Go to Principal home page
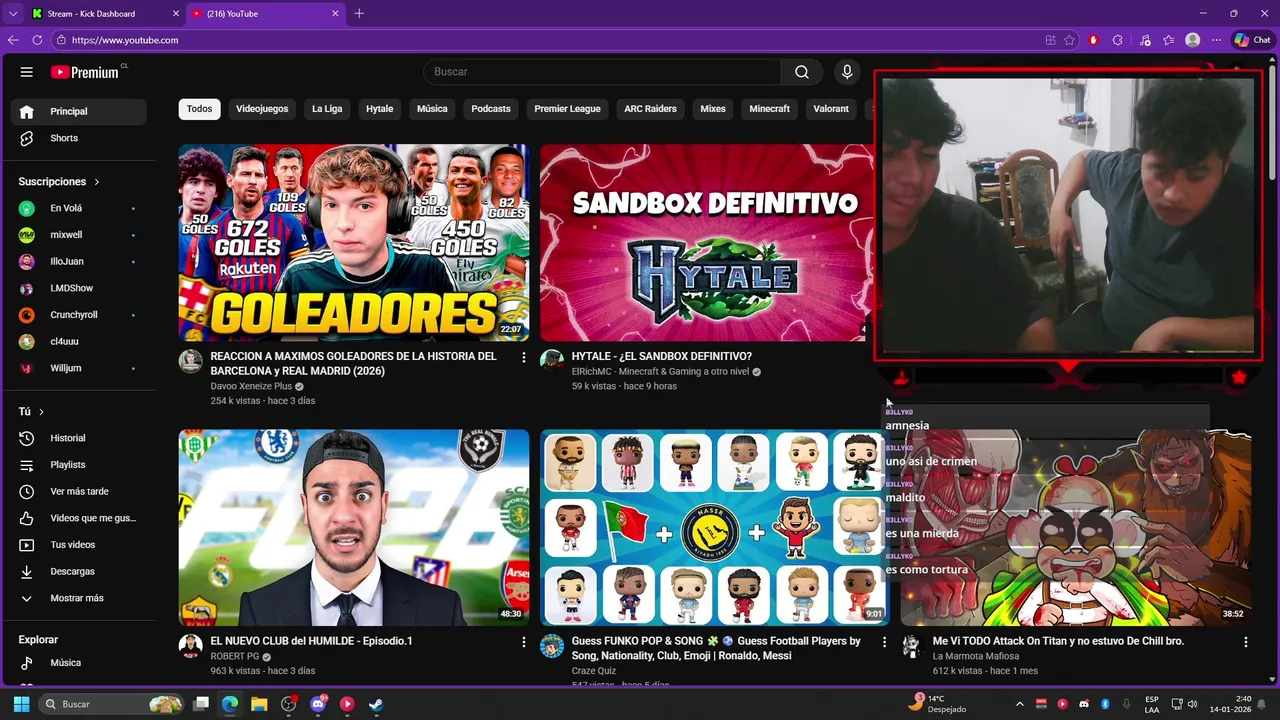The image size is (1280, 720). (78, 111)
